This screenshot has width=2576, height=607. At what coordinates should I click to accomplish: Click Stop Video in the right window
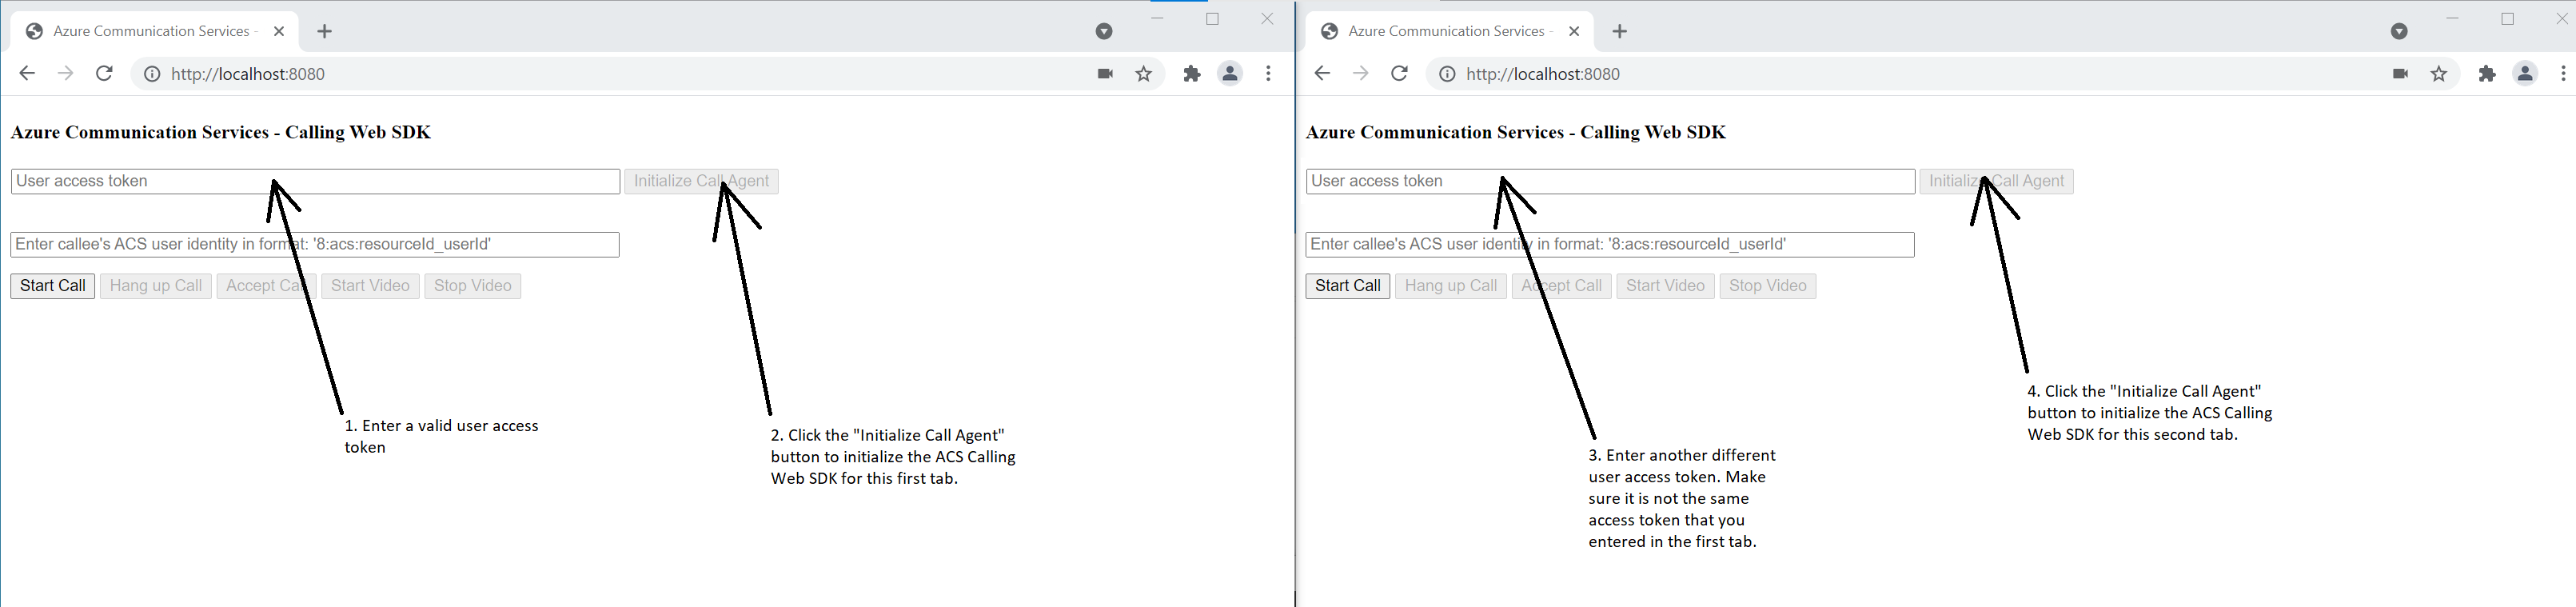tap(1768, 286)
